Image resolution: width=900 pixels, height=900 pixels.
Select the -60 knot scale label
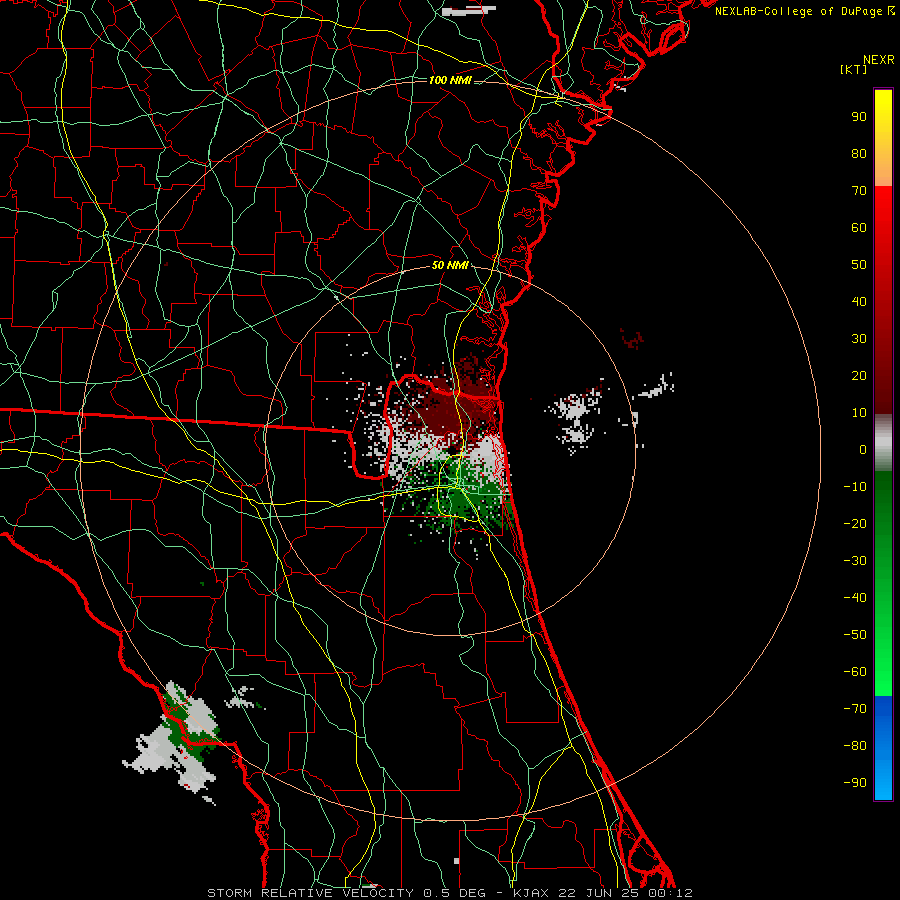click(855, 672)
